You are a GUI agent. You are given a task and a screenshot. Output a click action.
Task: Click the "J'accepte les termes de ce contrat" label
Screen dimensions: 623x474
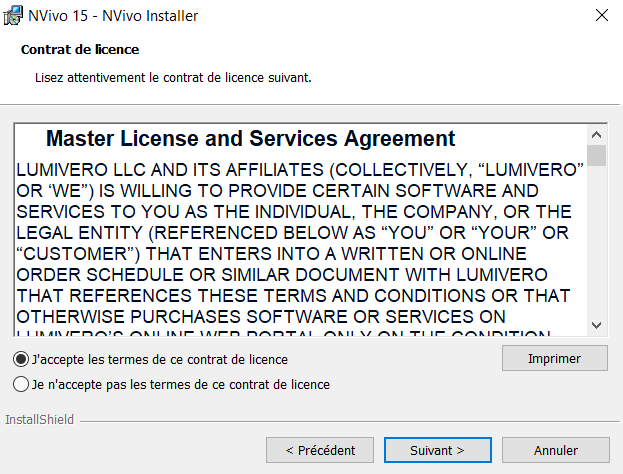(160, 359)
